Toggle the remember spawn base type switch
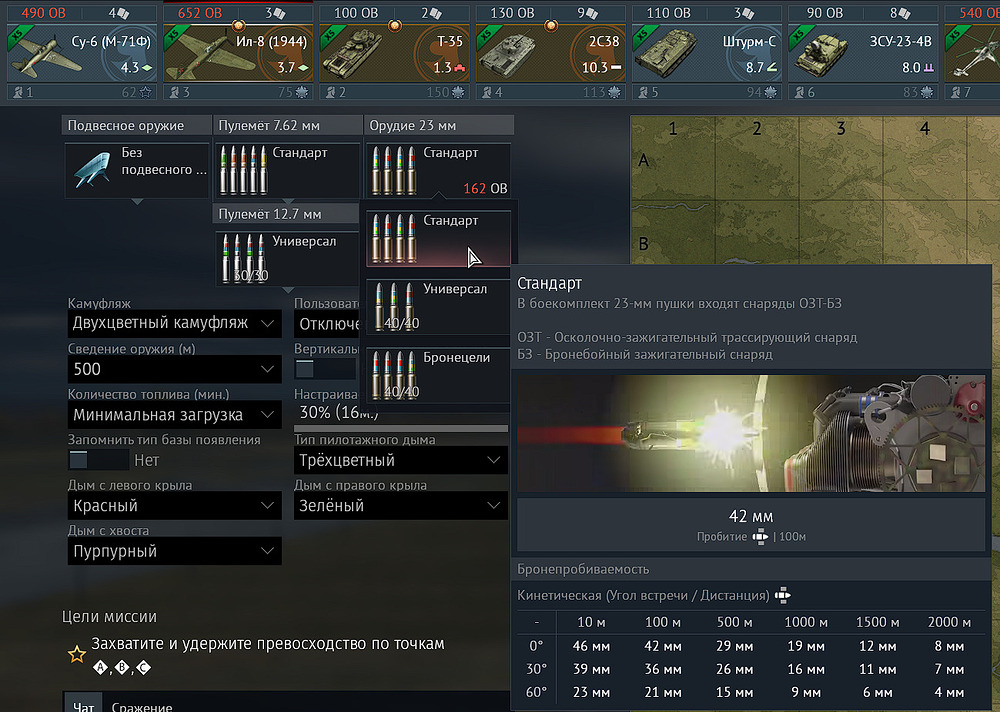 coord(98,460)
